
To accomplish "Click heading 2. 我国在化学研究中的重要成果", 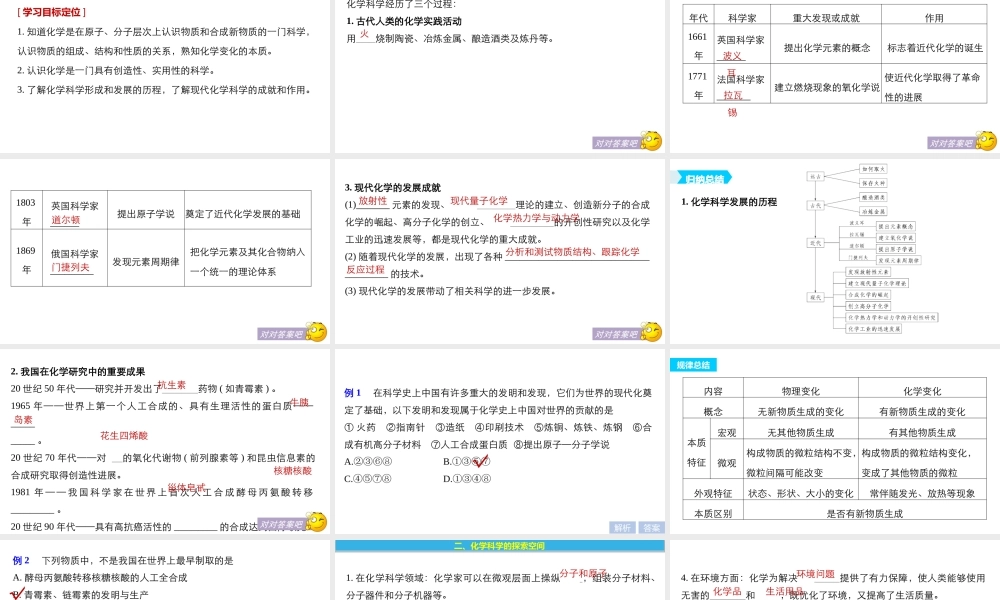I will click(78, 371).
